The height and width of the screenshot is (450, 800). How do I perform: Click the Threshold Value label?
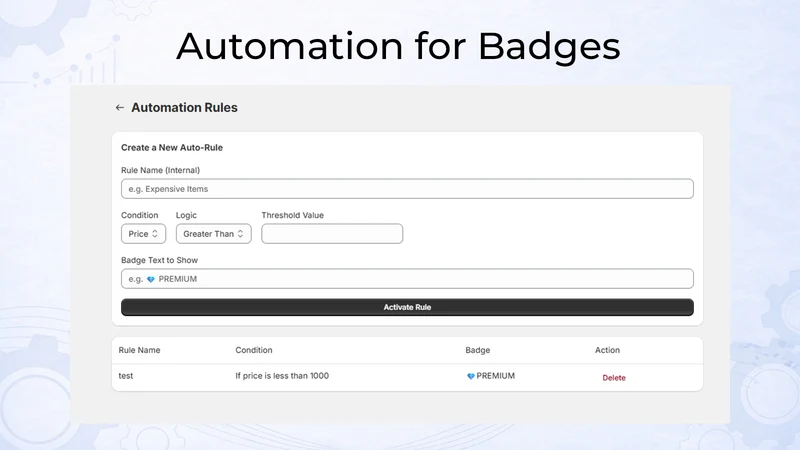pos(292,215)
